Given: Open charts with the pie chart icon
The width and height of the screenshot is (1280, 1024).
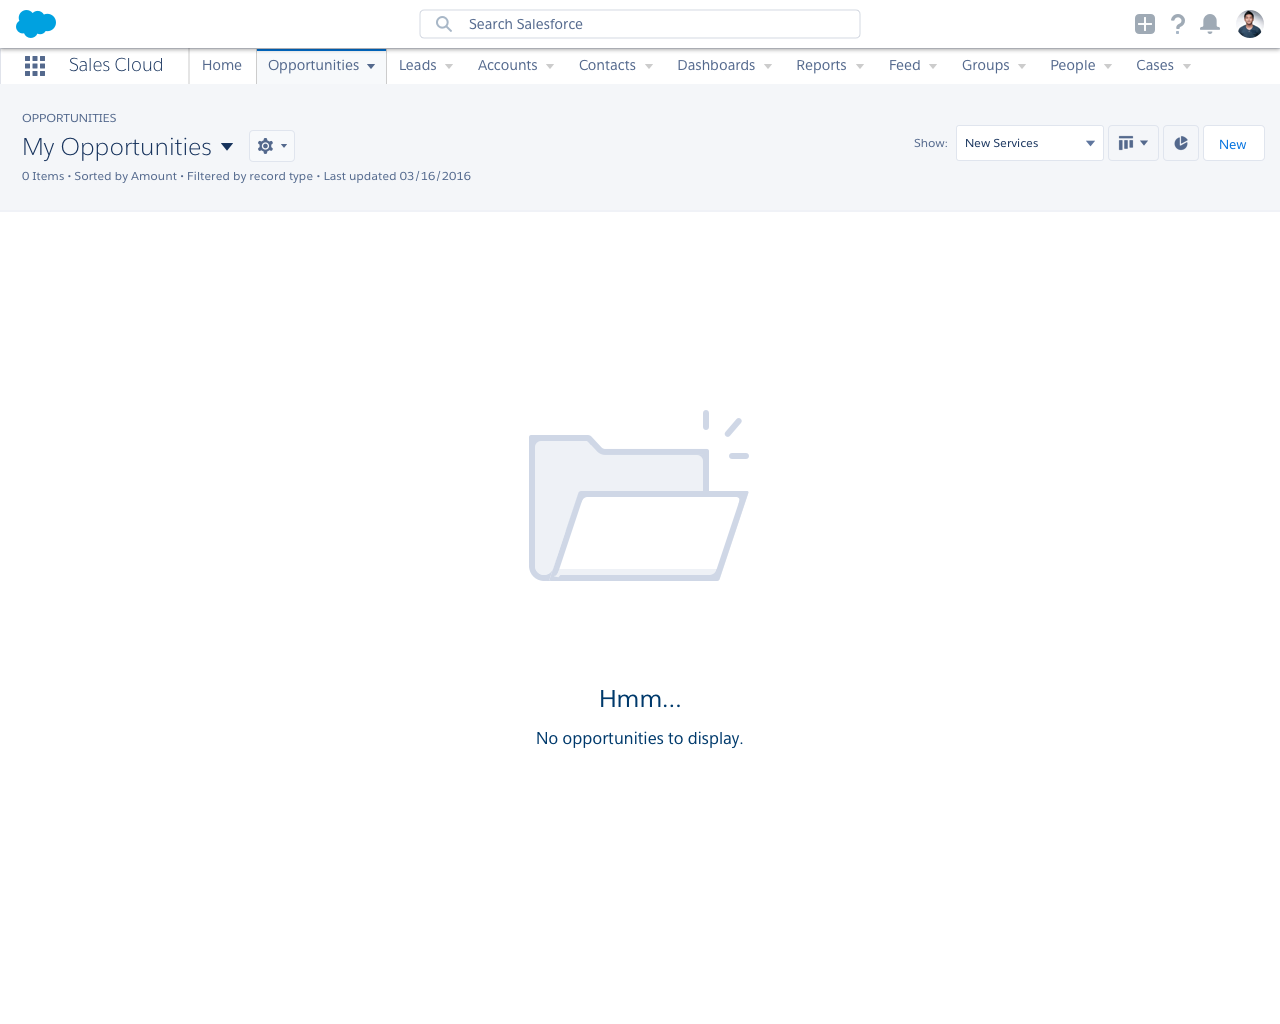Looking at the screenshot, I should pos(1181,142).
